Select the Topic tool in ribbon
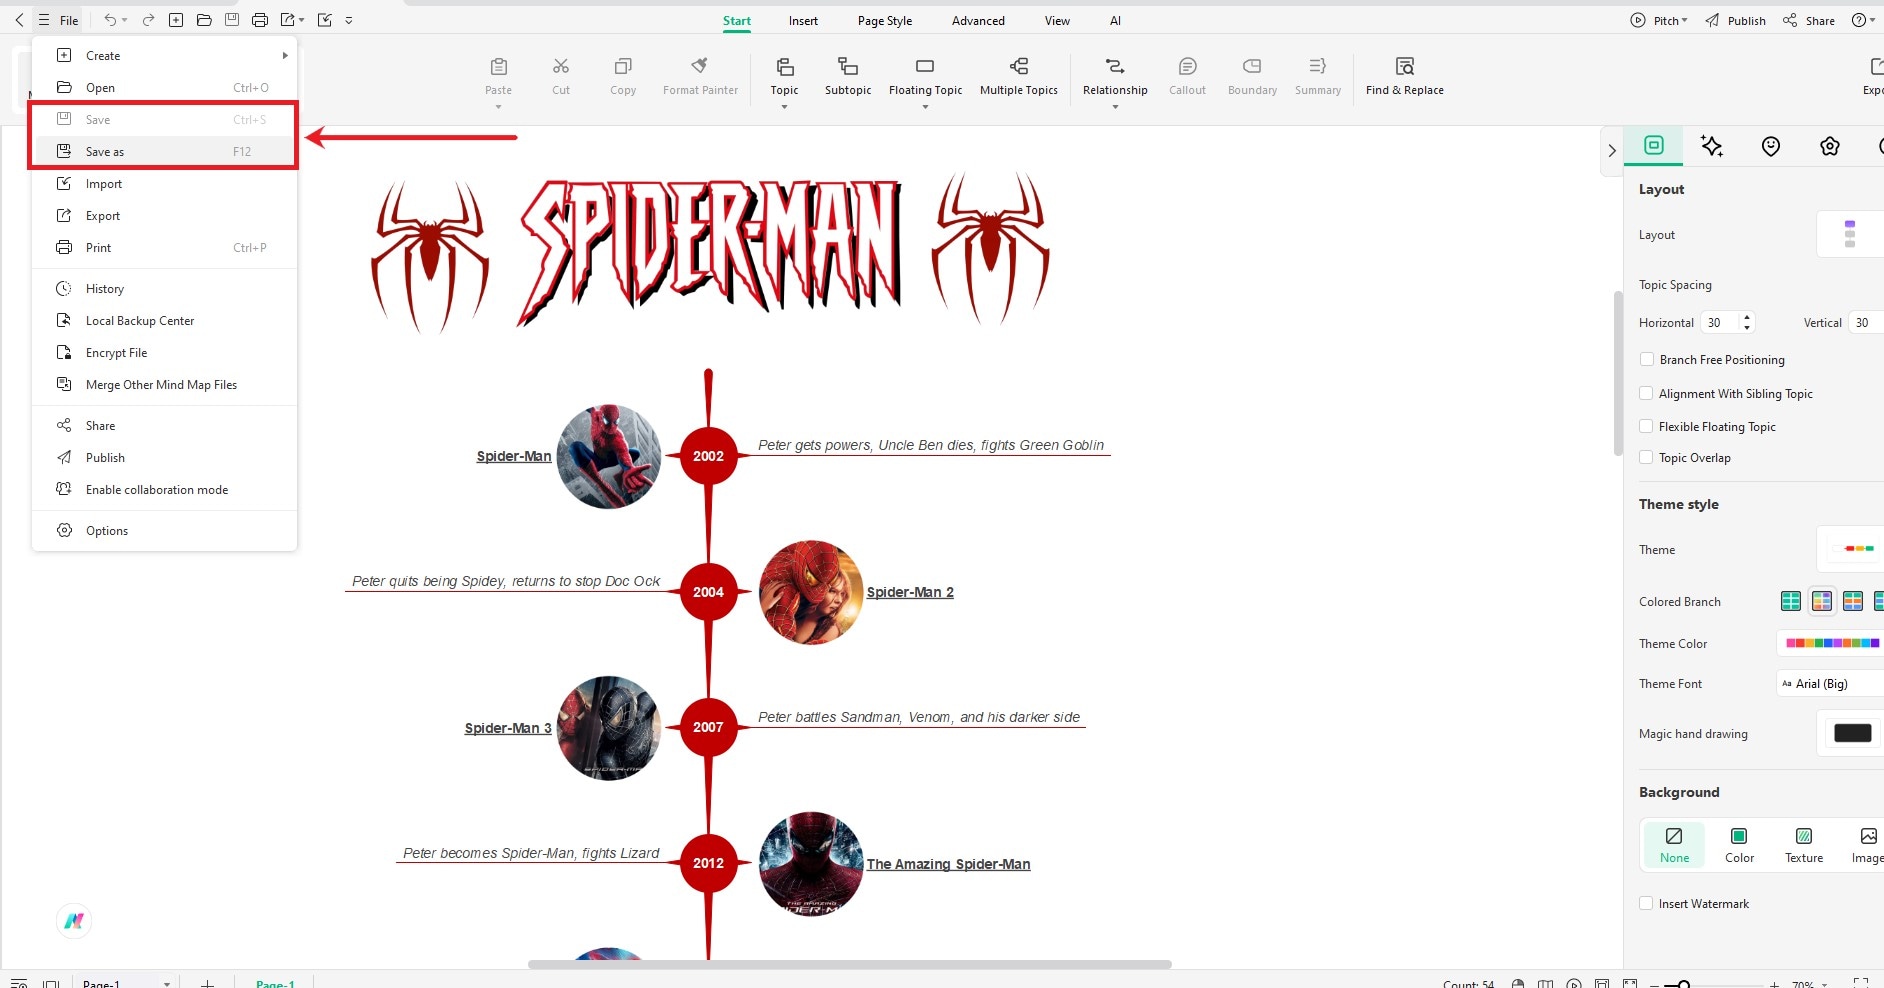 (x=785, y=76)
